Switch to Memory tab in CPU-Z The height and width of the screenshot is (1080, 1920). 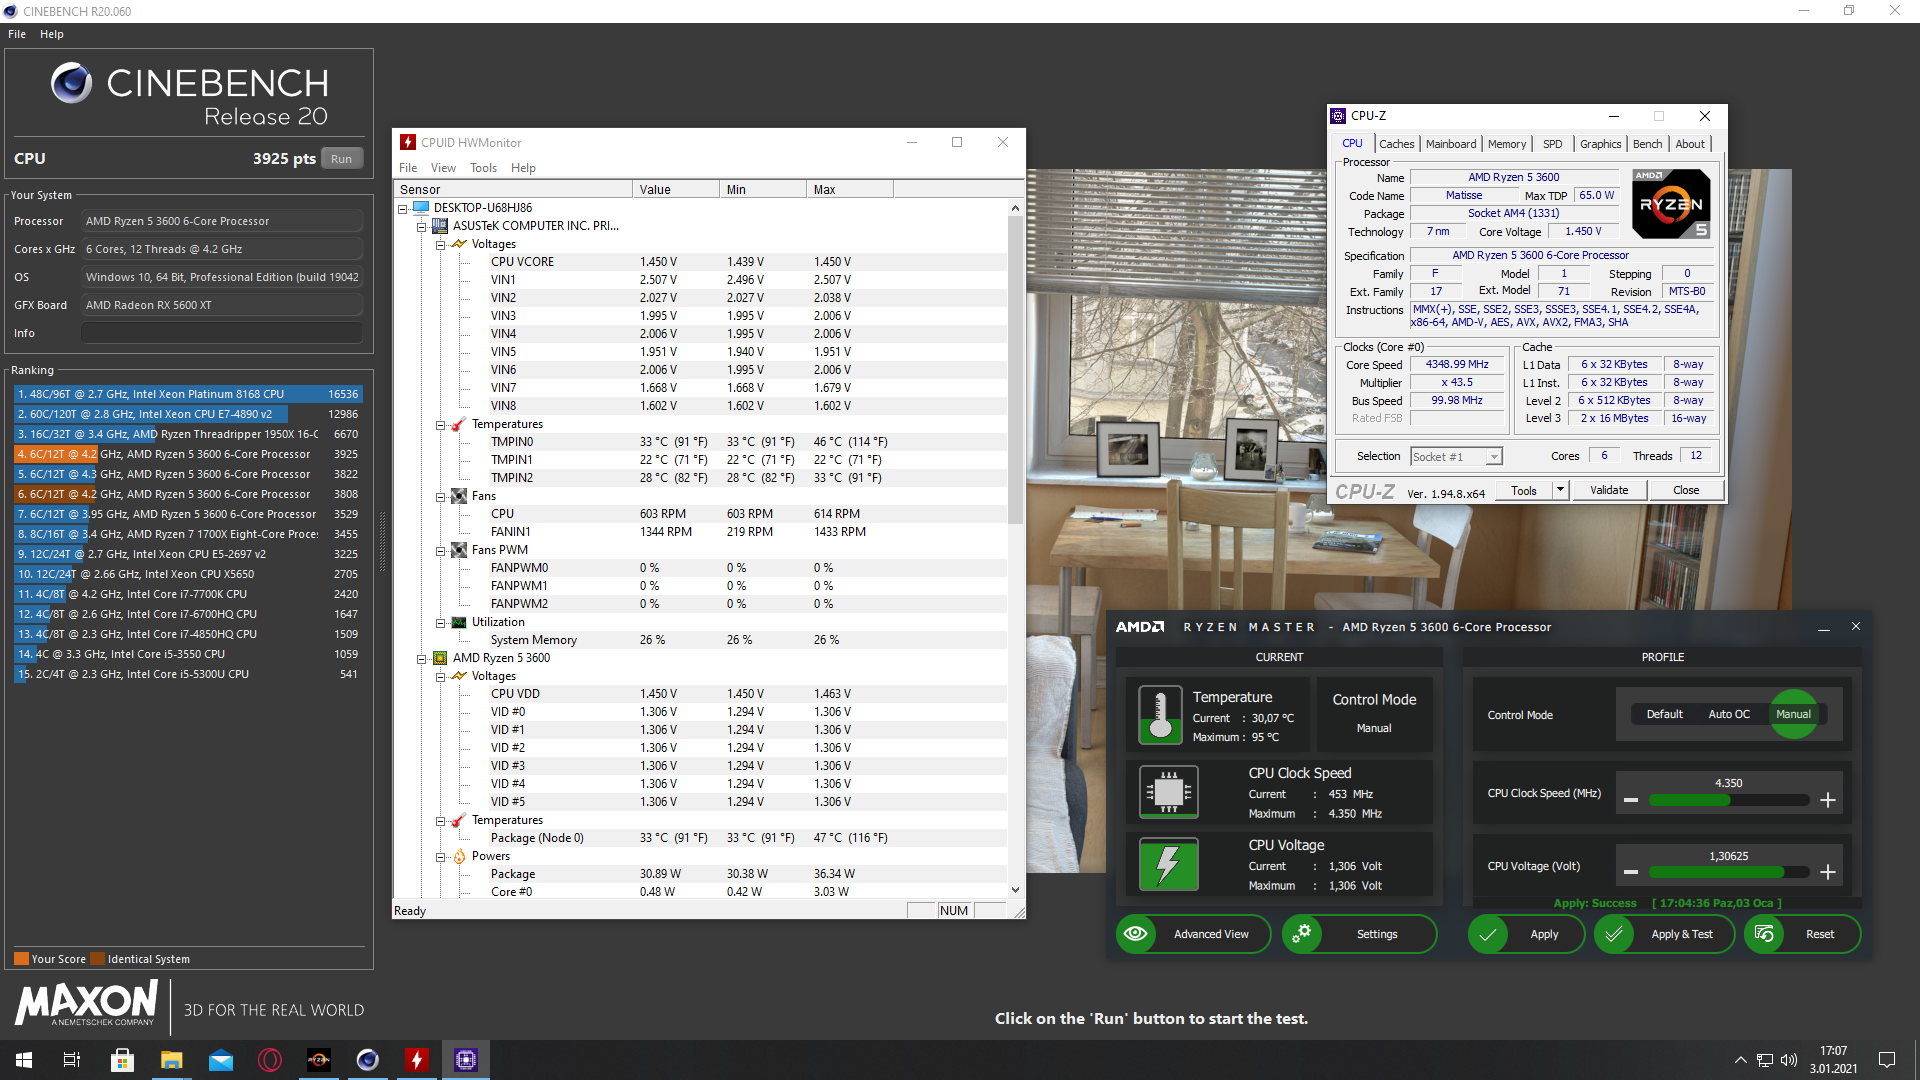tap(1506, 144)
